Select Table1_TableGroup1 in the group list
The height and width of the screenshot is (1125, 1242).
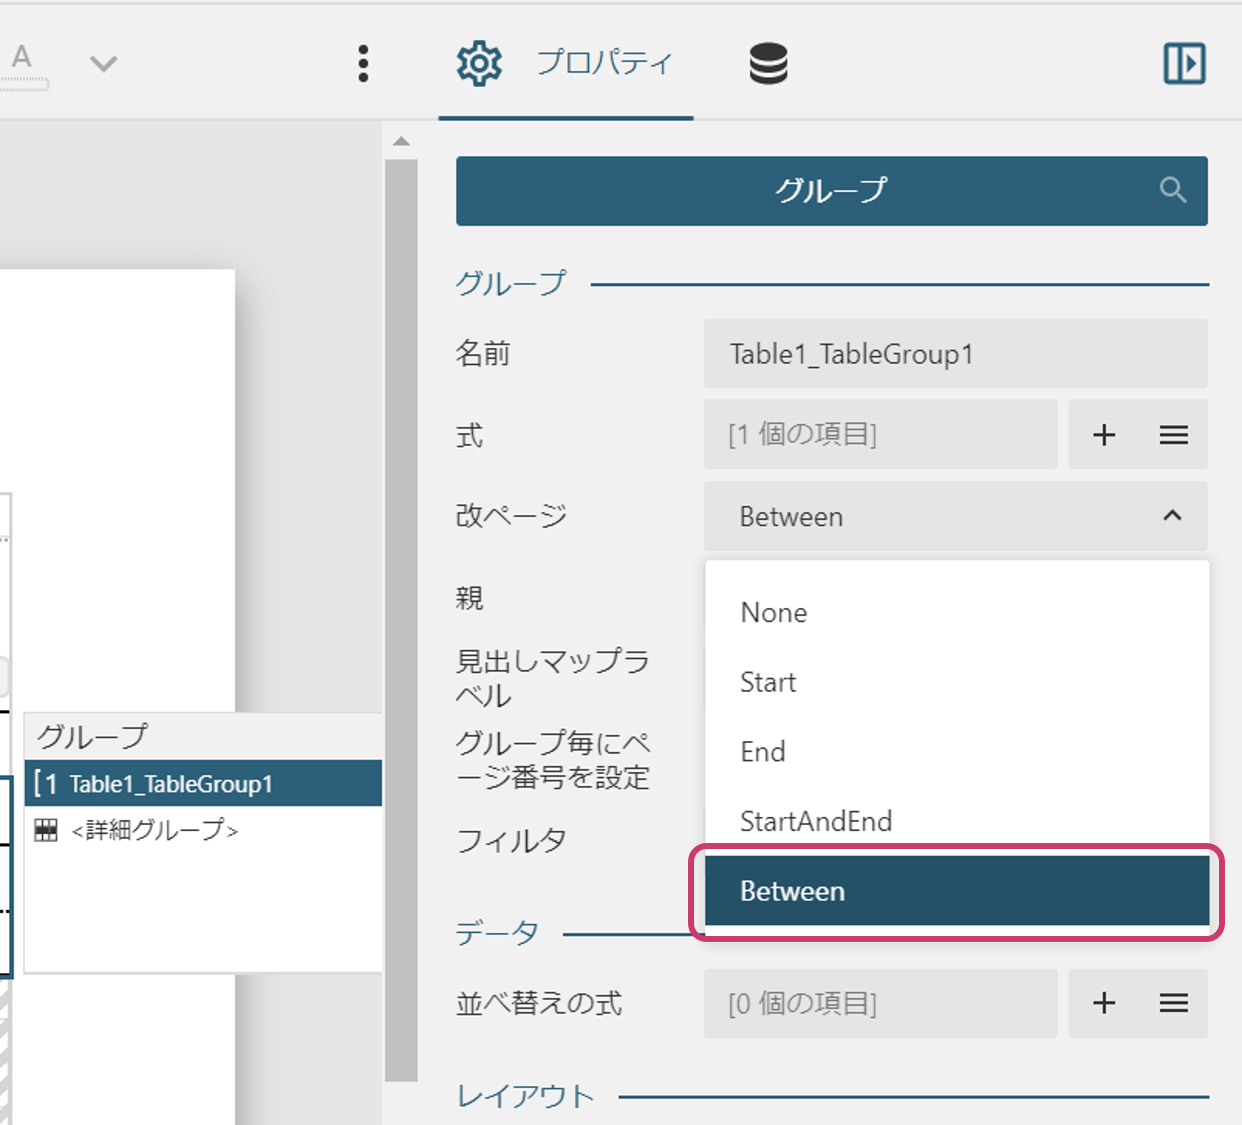pos(203,784)
